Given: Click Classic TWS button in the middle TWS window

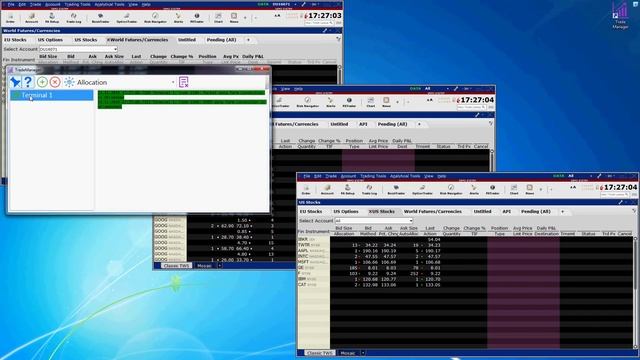Looking at the screenshot, I should (176, 266).
